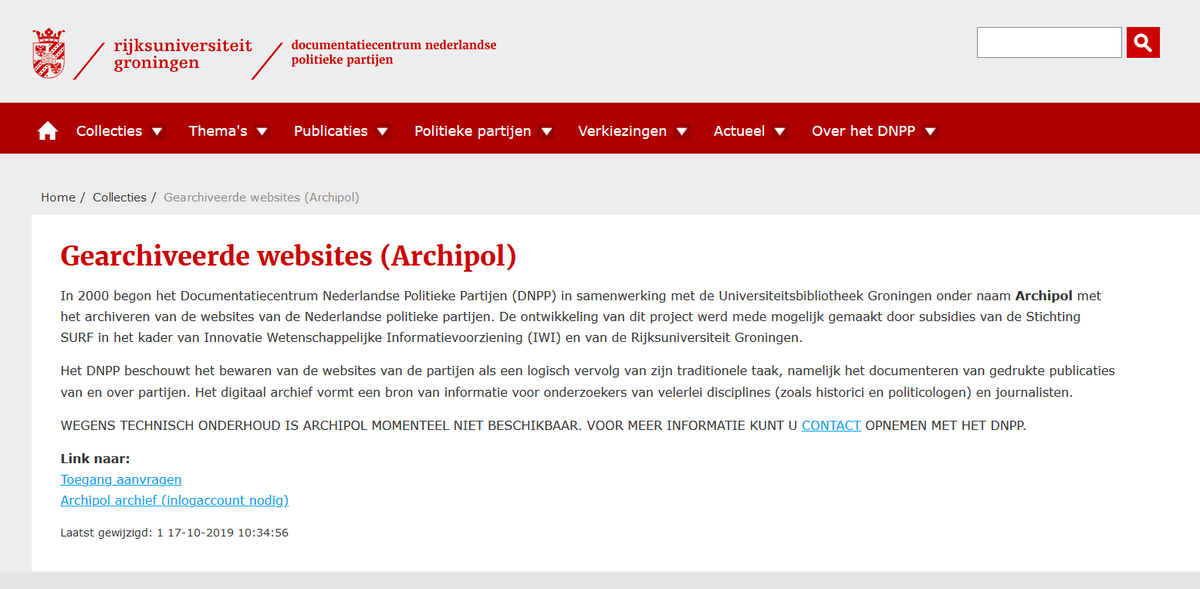Open the Publicaties menu
The width and height of the screenshot is (1200, 589).
(x=331, y=131)
